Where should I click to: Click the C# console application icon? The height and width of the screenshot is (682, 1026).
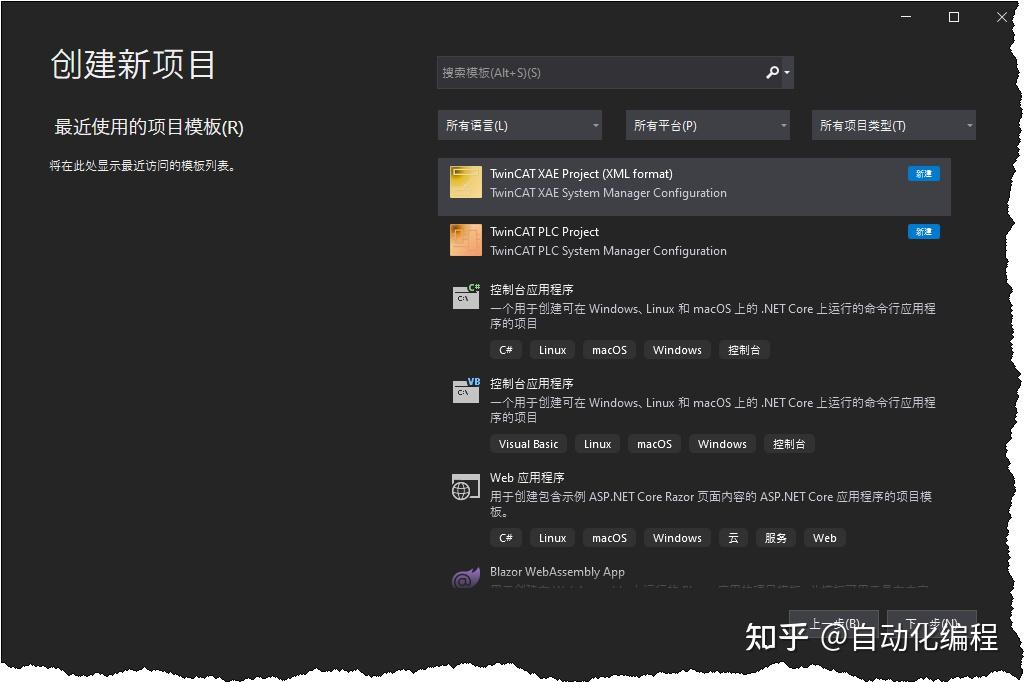point(466,296)
